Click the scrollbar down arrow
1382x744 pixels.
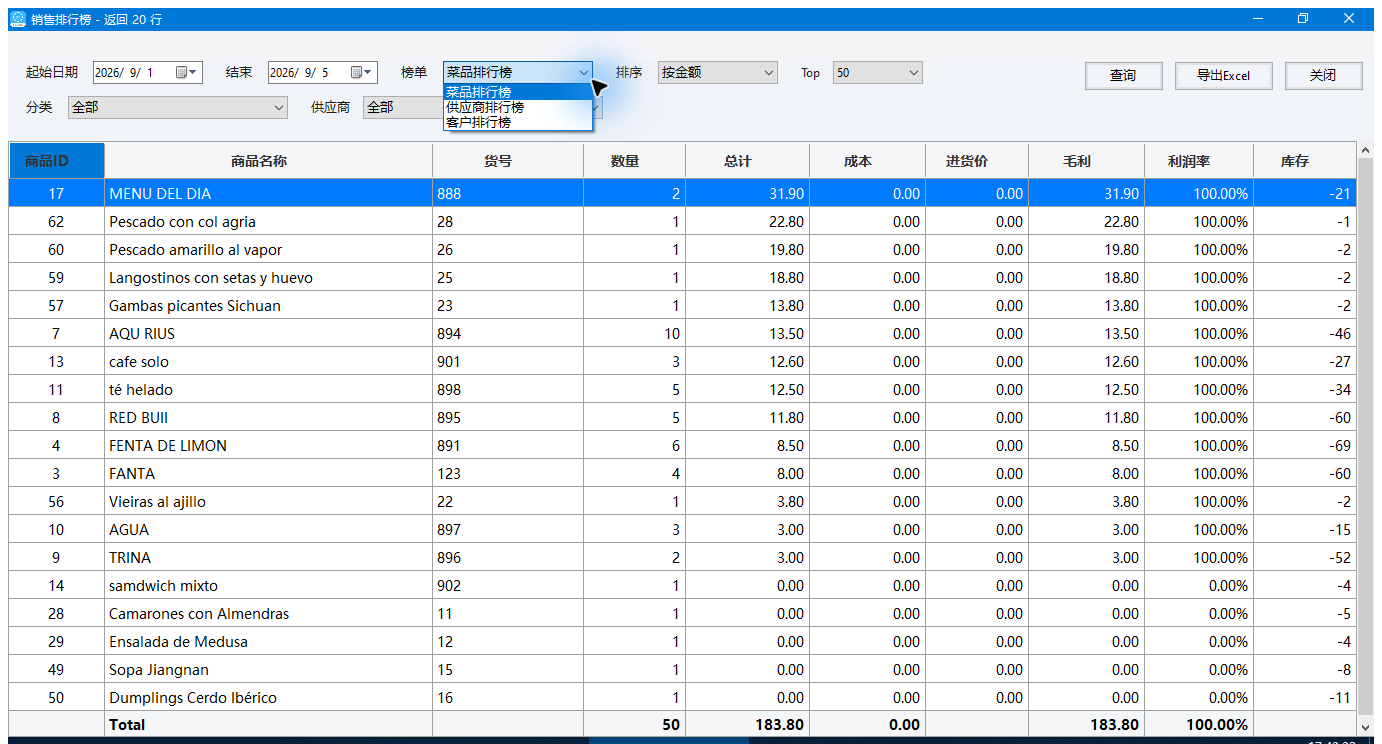coord(1365,728)
